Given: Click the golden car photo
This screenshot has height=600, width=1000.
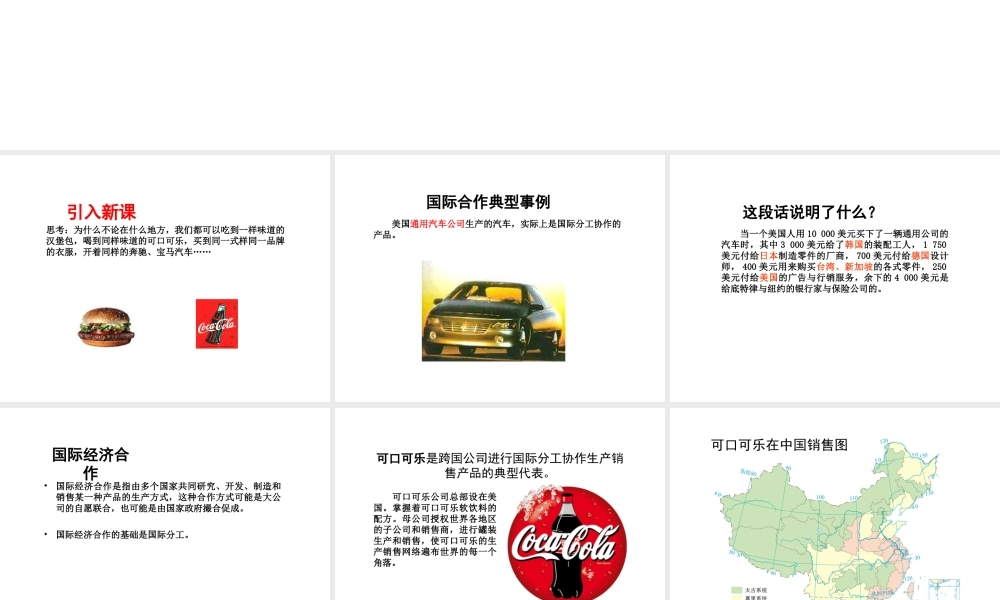Looking at the screenshot, I should click(493, 311).
